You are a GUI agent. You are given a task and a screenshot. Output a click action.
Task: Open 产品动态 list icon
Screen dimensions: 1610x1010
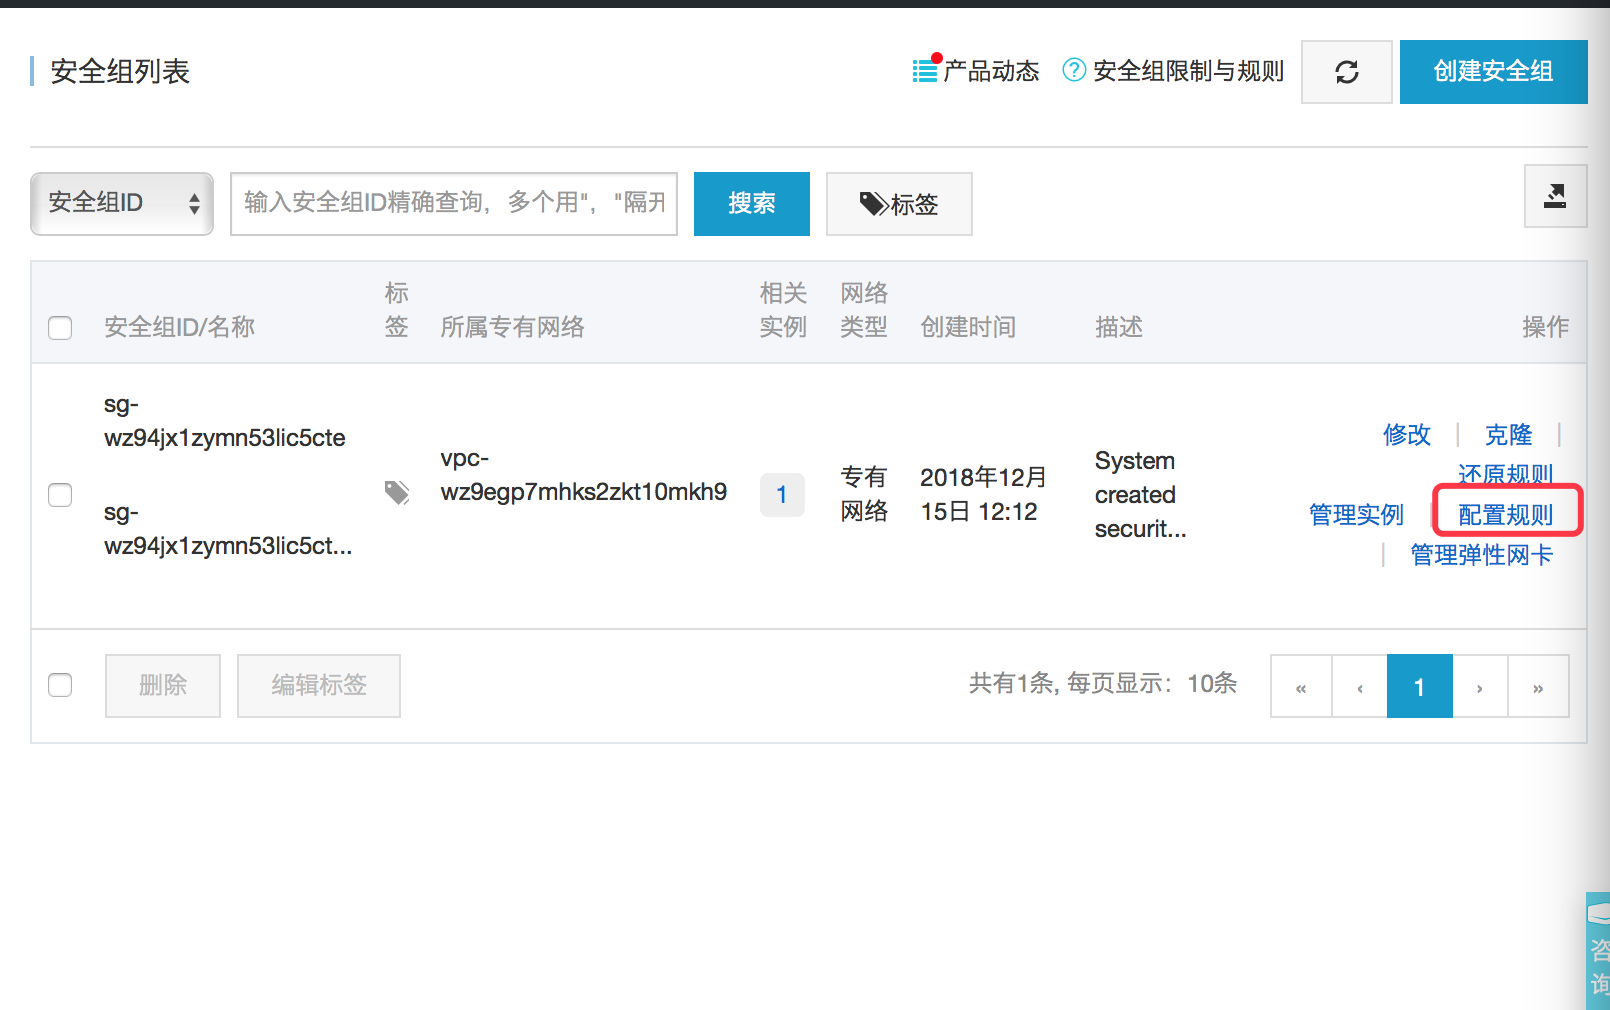pyautogui.click(x=925, y=71)
